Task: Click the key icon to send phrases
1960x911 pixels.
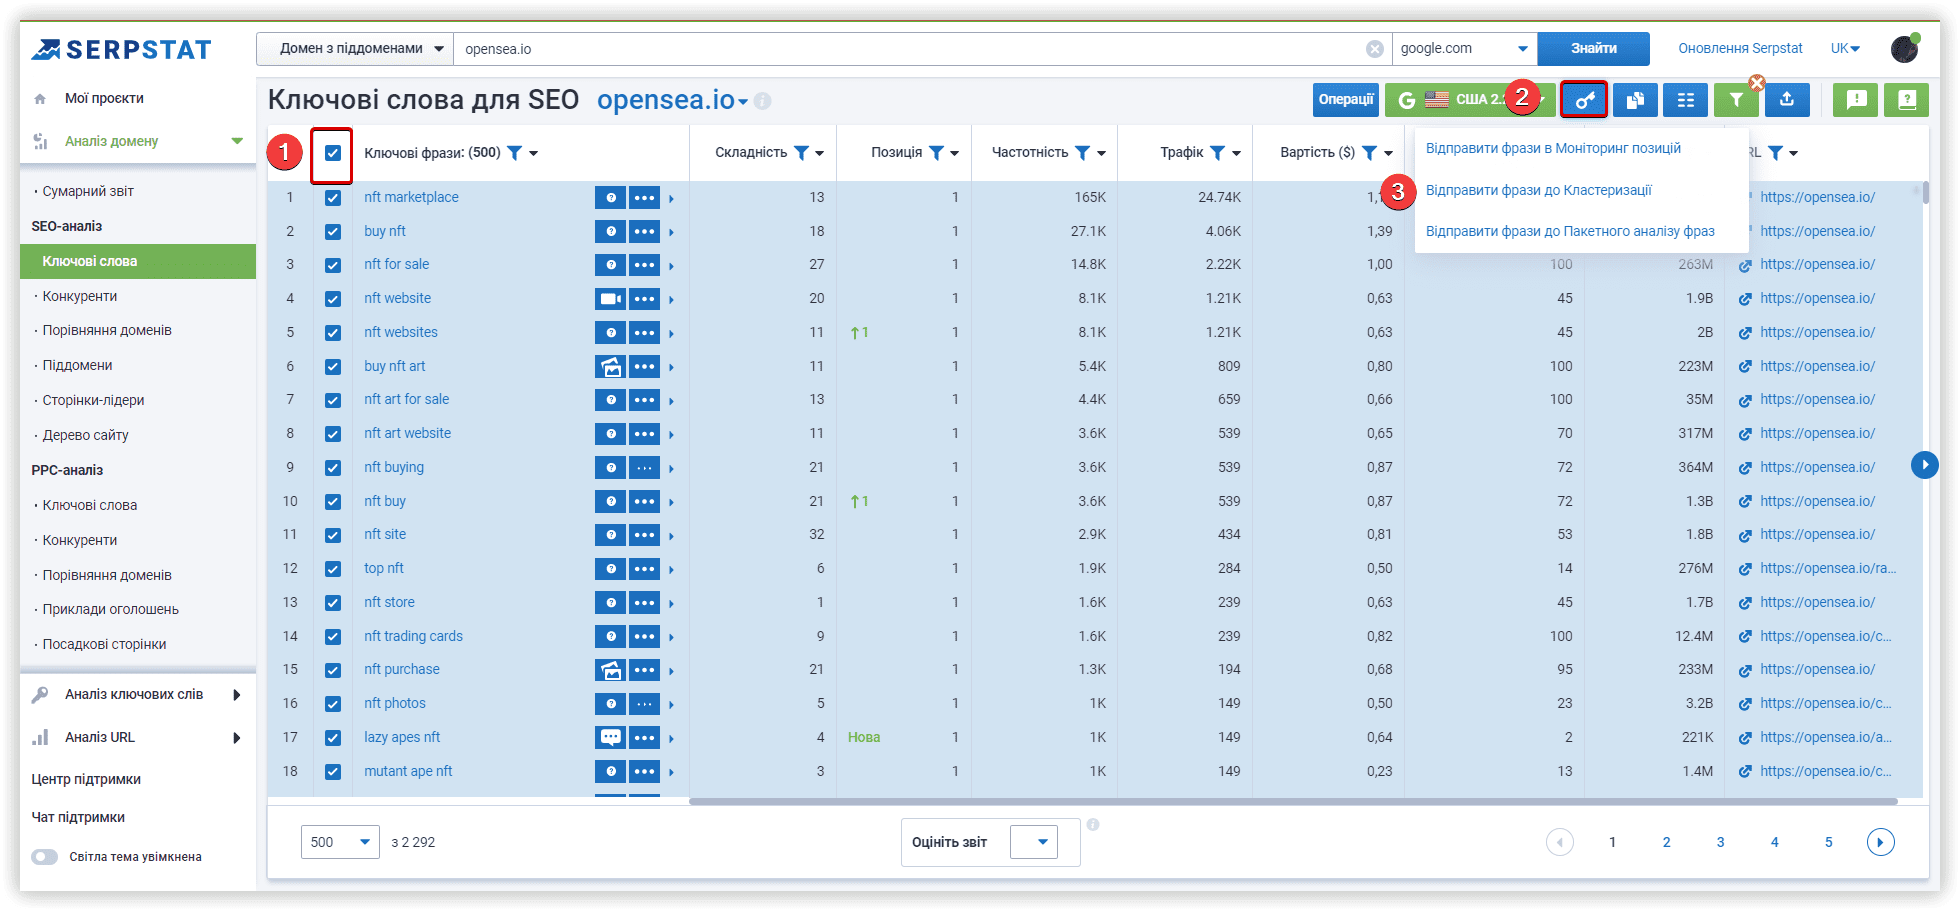Action: [1584, 100]
